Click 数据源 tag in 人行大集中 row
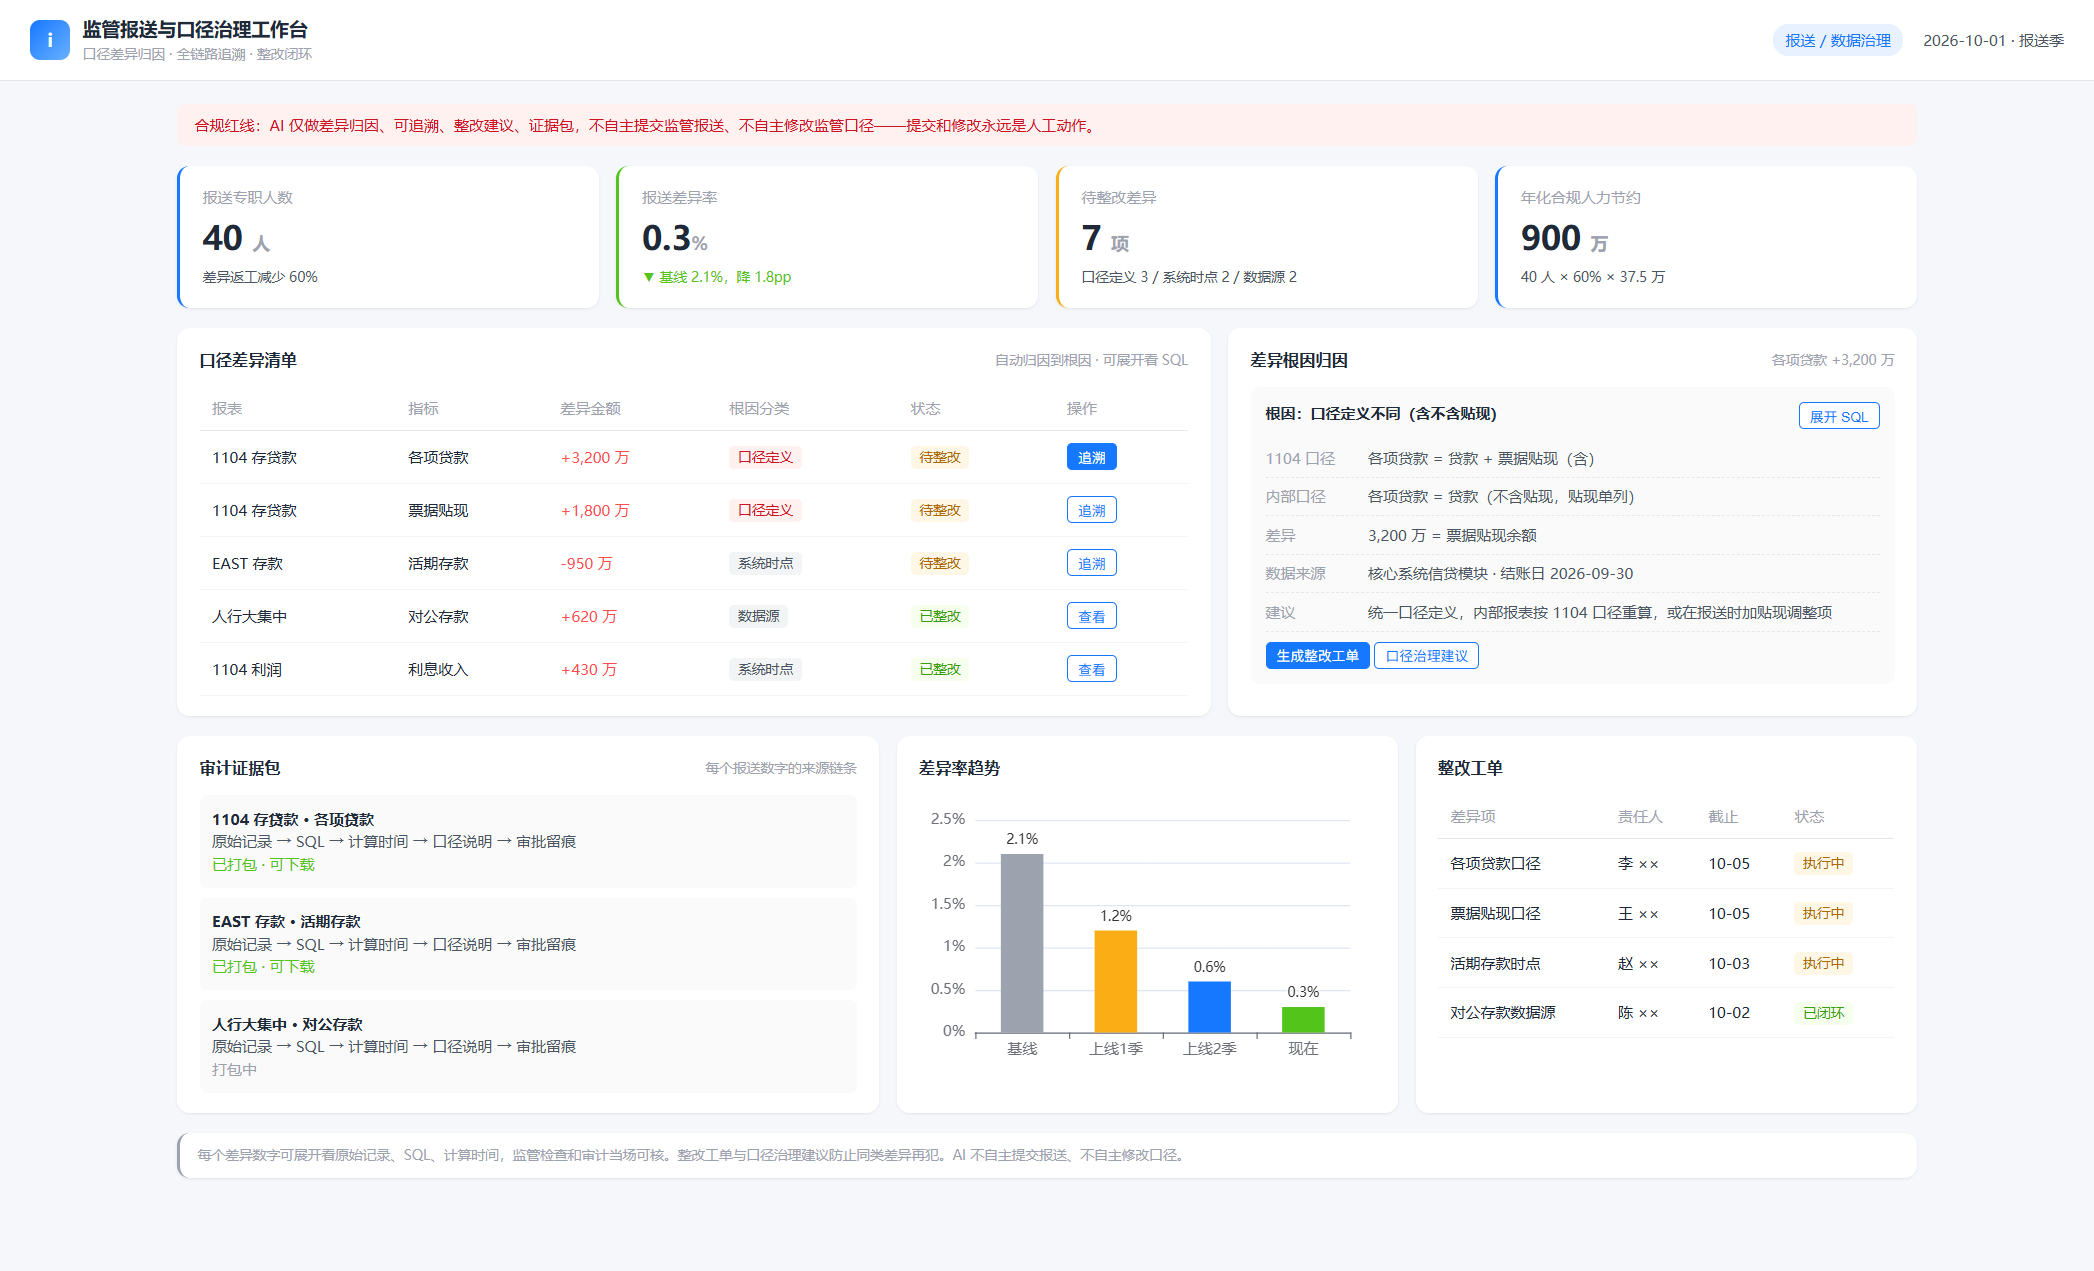This screenshot has height=1271, width=2094. coord(758,616)
